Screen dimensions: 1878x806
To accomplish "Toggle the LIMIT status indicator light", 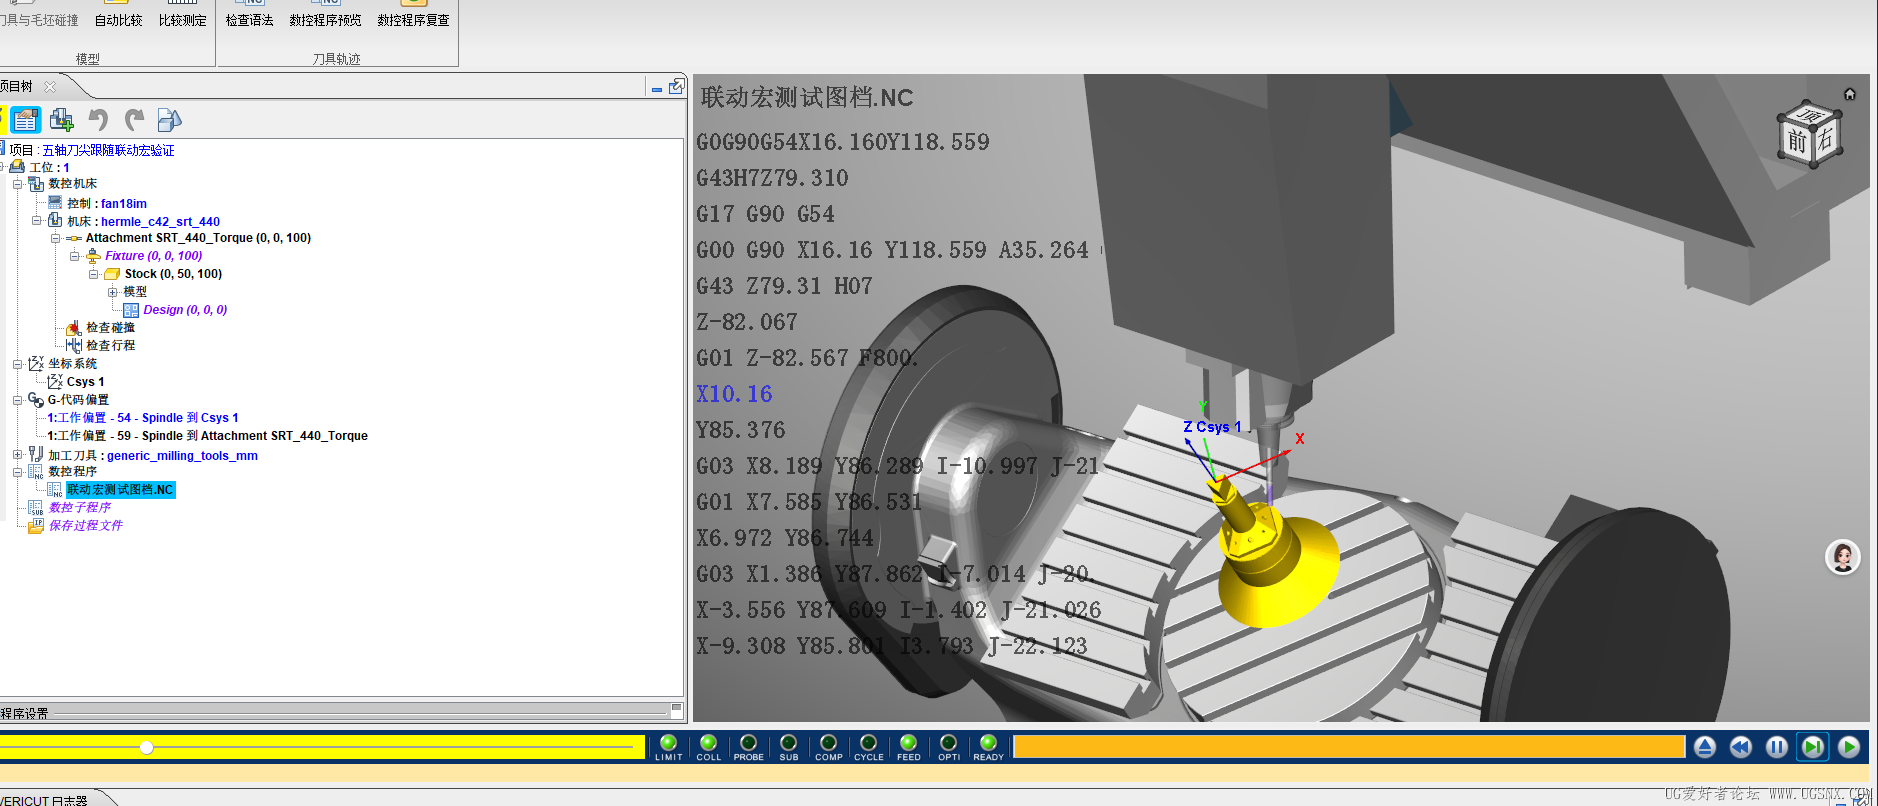I will tap(668, 743).
